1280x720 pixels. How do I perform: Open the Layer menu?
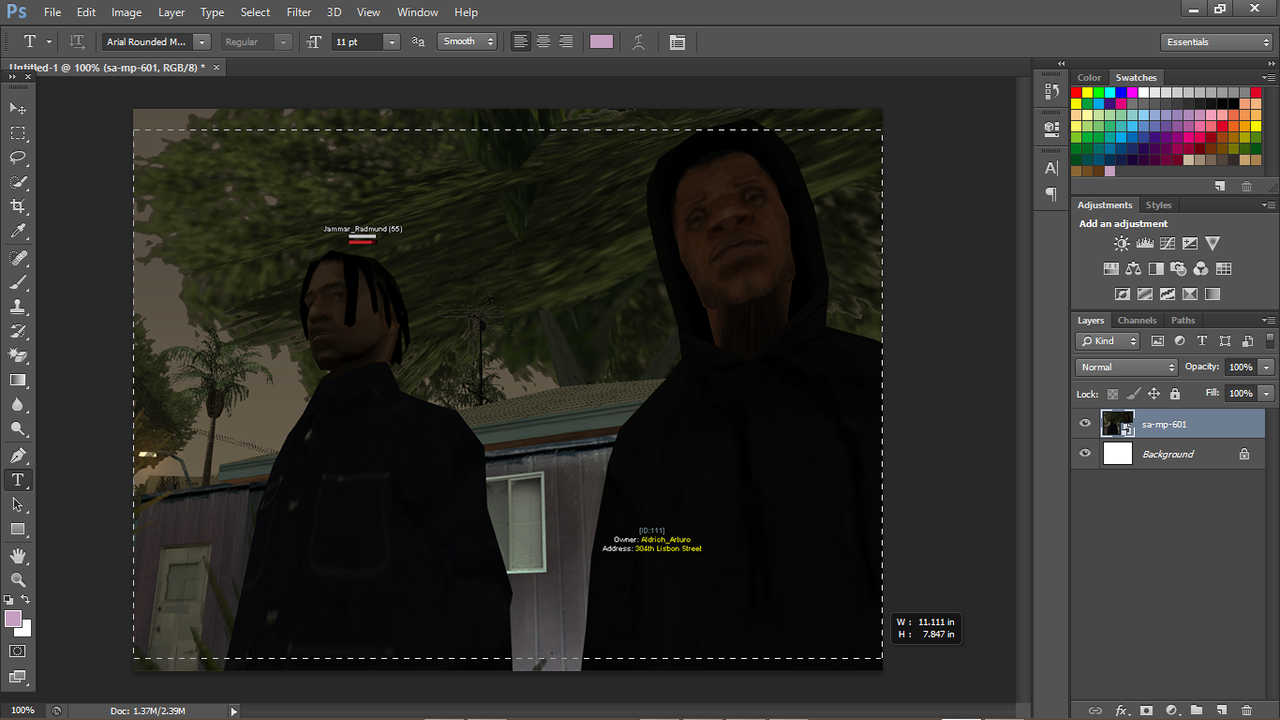point(171,12)
